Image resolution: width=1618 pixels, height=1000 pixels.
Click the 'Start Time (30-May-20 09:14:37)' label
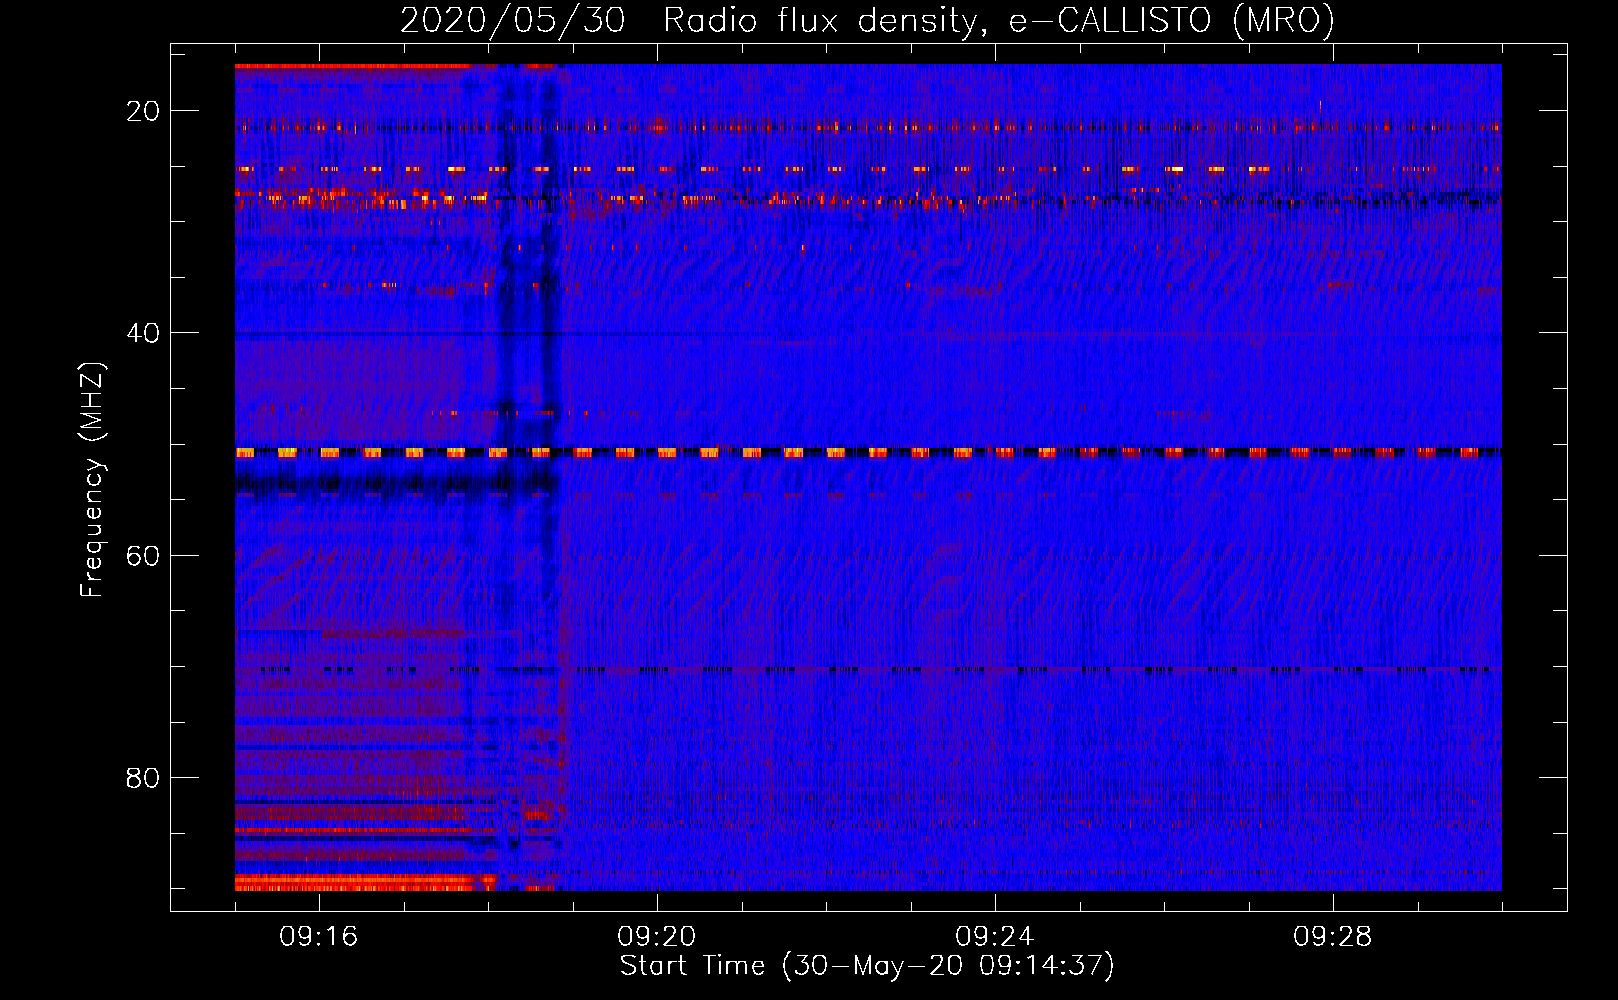[x=867, y=966]
